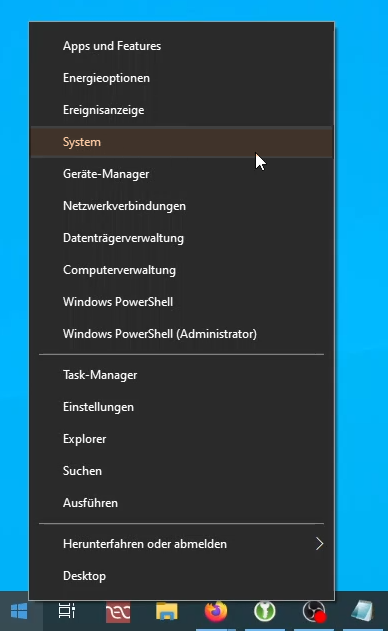The height and width of the screenshot is (631, 388).
Task: Switch to OBS Studio on the taskbar
Action: 314,612
